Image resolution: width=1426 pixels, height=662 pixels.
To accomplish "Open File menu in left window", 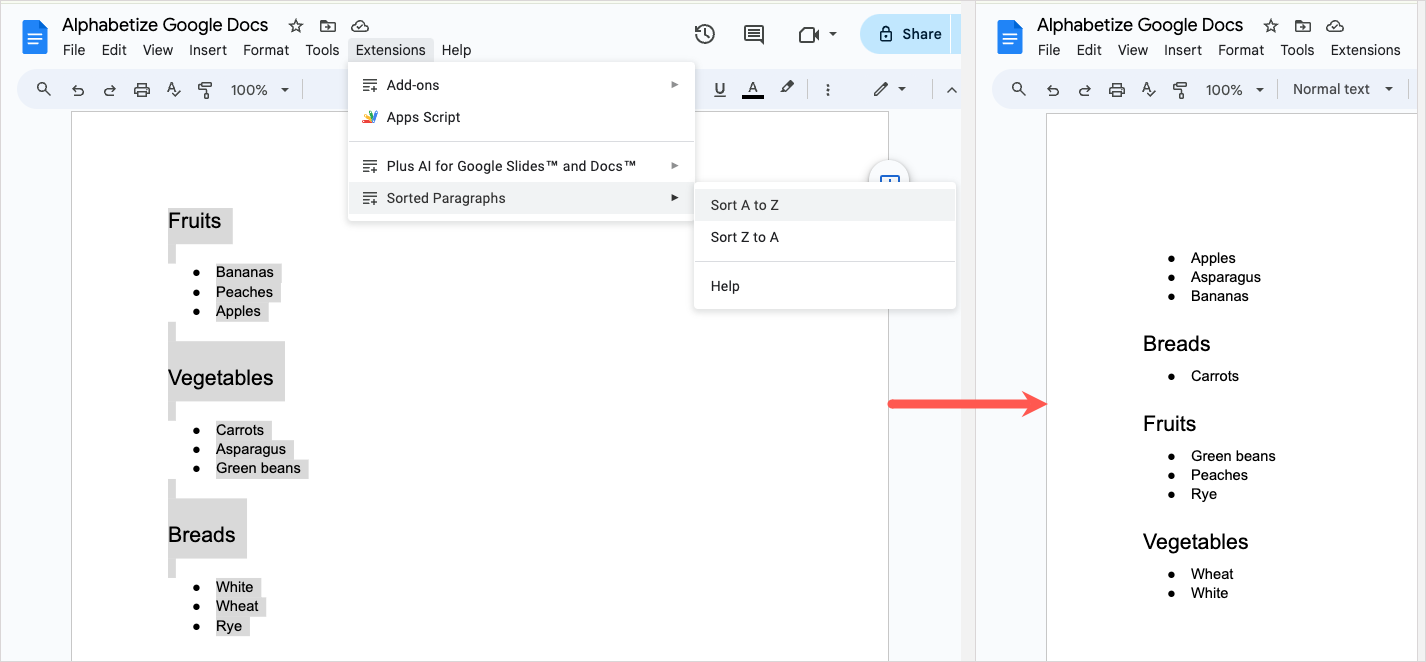I will click(75, 50).
